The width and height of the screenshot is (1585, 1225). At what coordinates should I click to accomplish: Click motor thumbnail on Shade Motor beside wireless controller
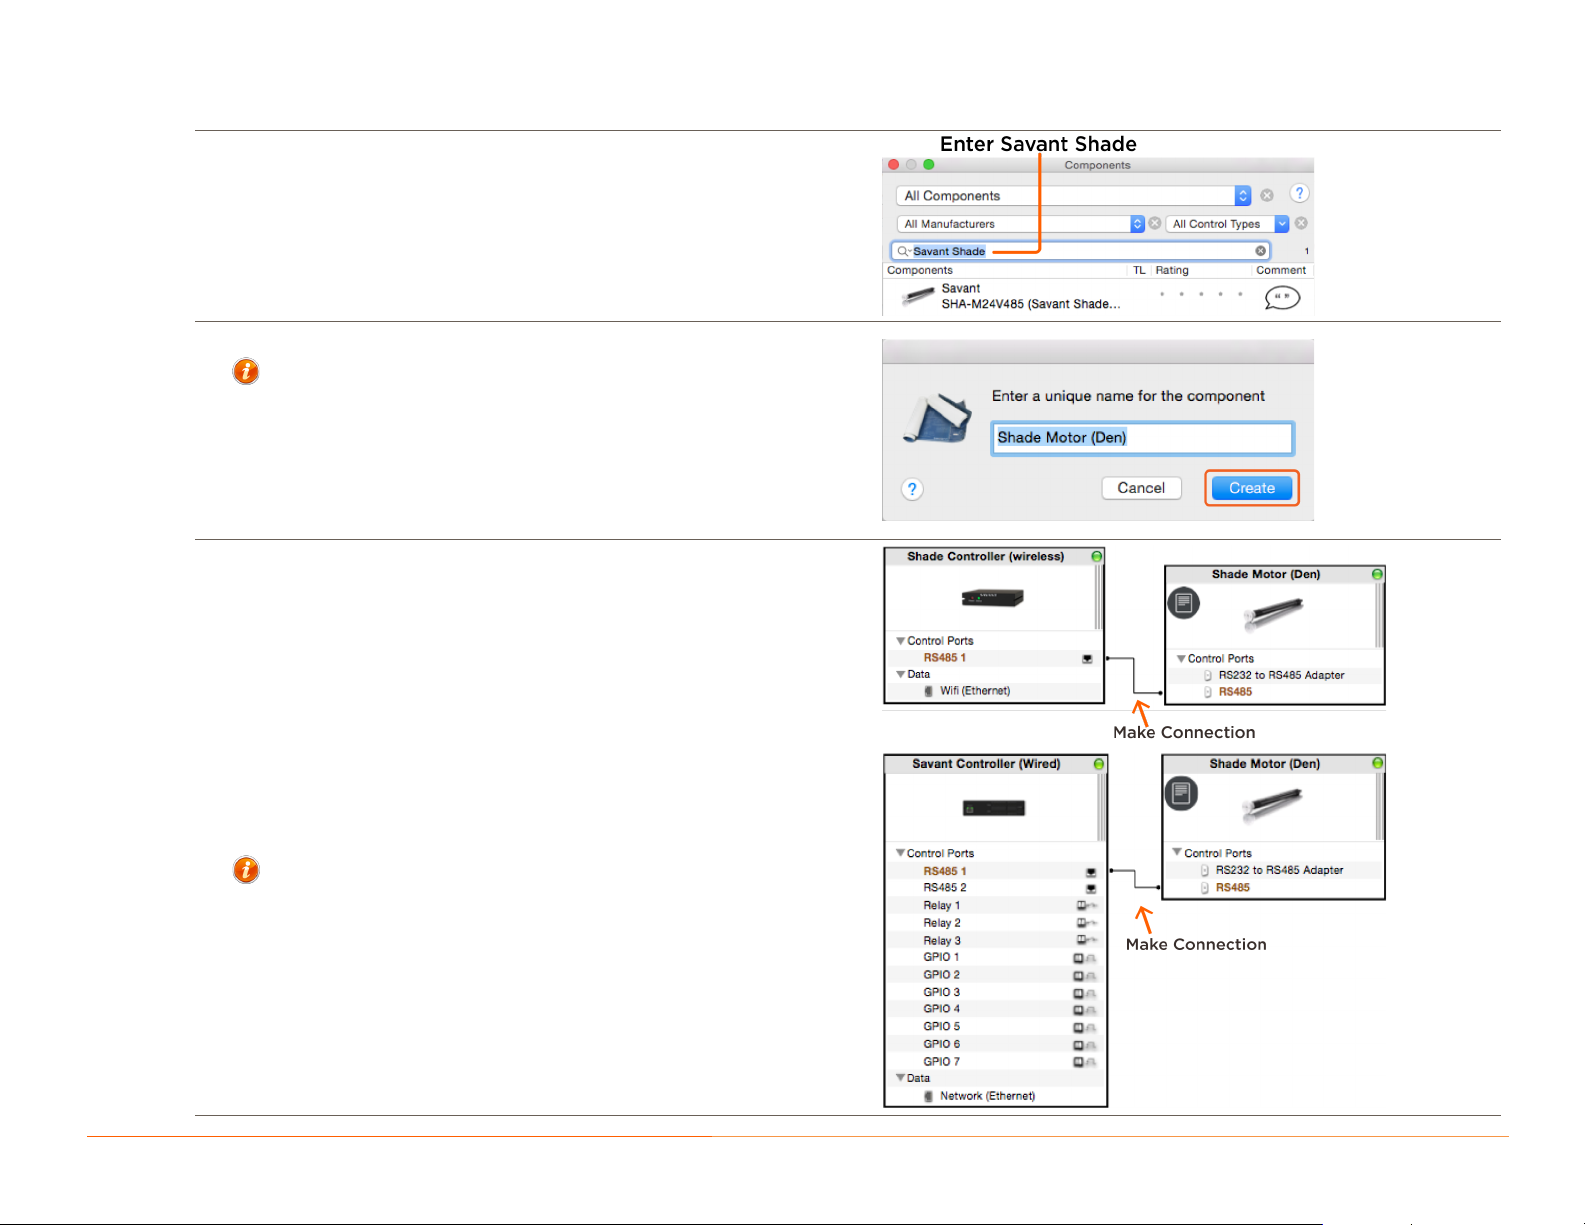[1273, 613]
